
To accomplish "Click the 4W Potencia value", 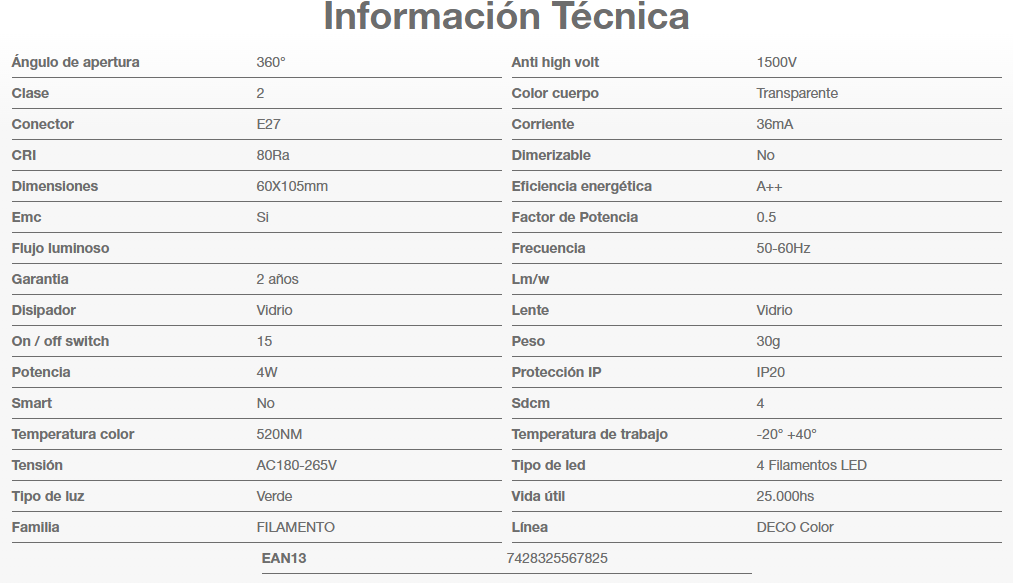I will (269, 372).
